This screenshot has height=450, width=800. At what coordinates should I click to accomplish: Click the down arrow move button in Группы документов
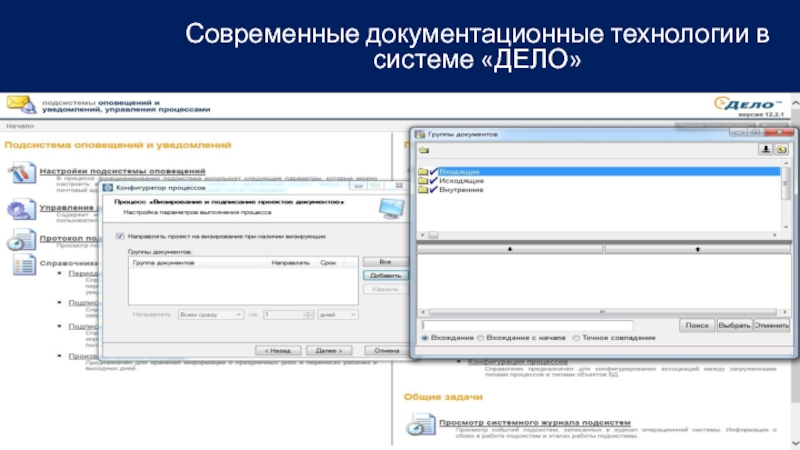(510, 249)
